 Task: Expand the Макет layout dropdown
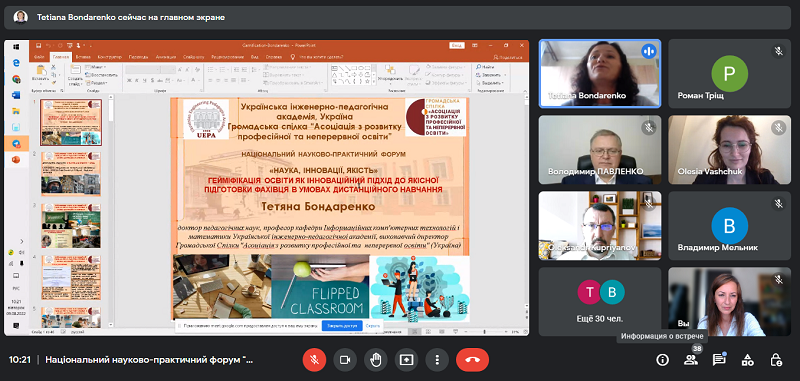(x=96, y=67)
